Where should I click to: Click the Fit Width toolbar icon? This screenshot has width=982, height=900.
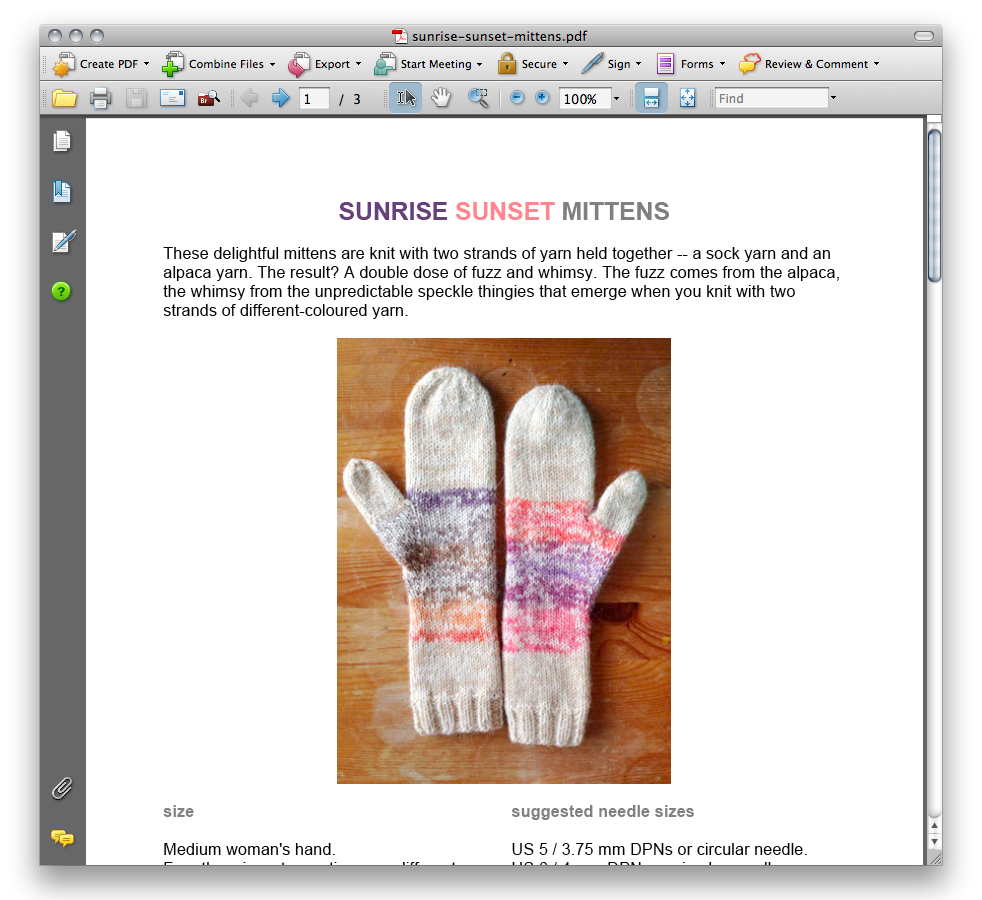point(650,97)
